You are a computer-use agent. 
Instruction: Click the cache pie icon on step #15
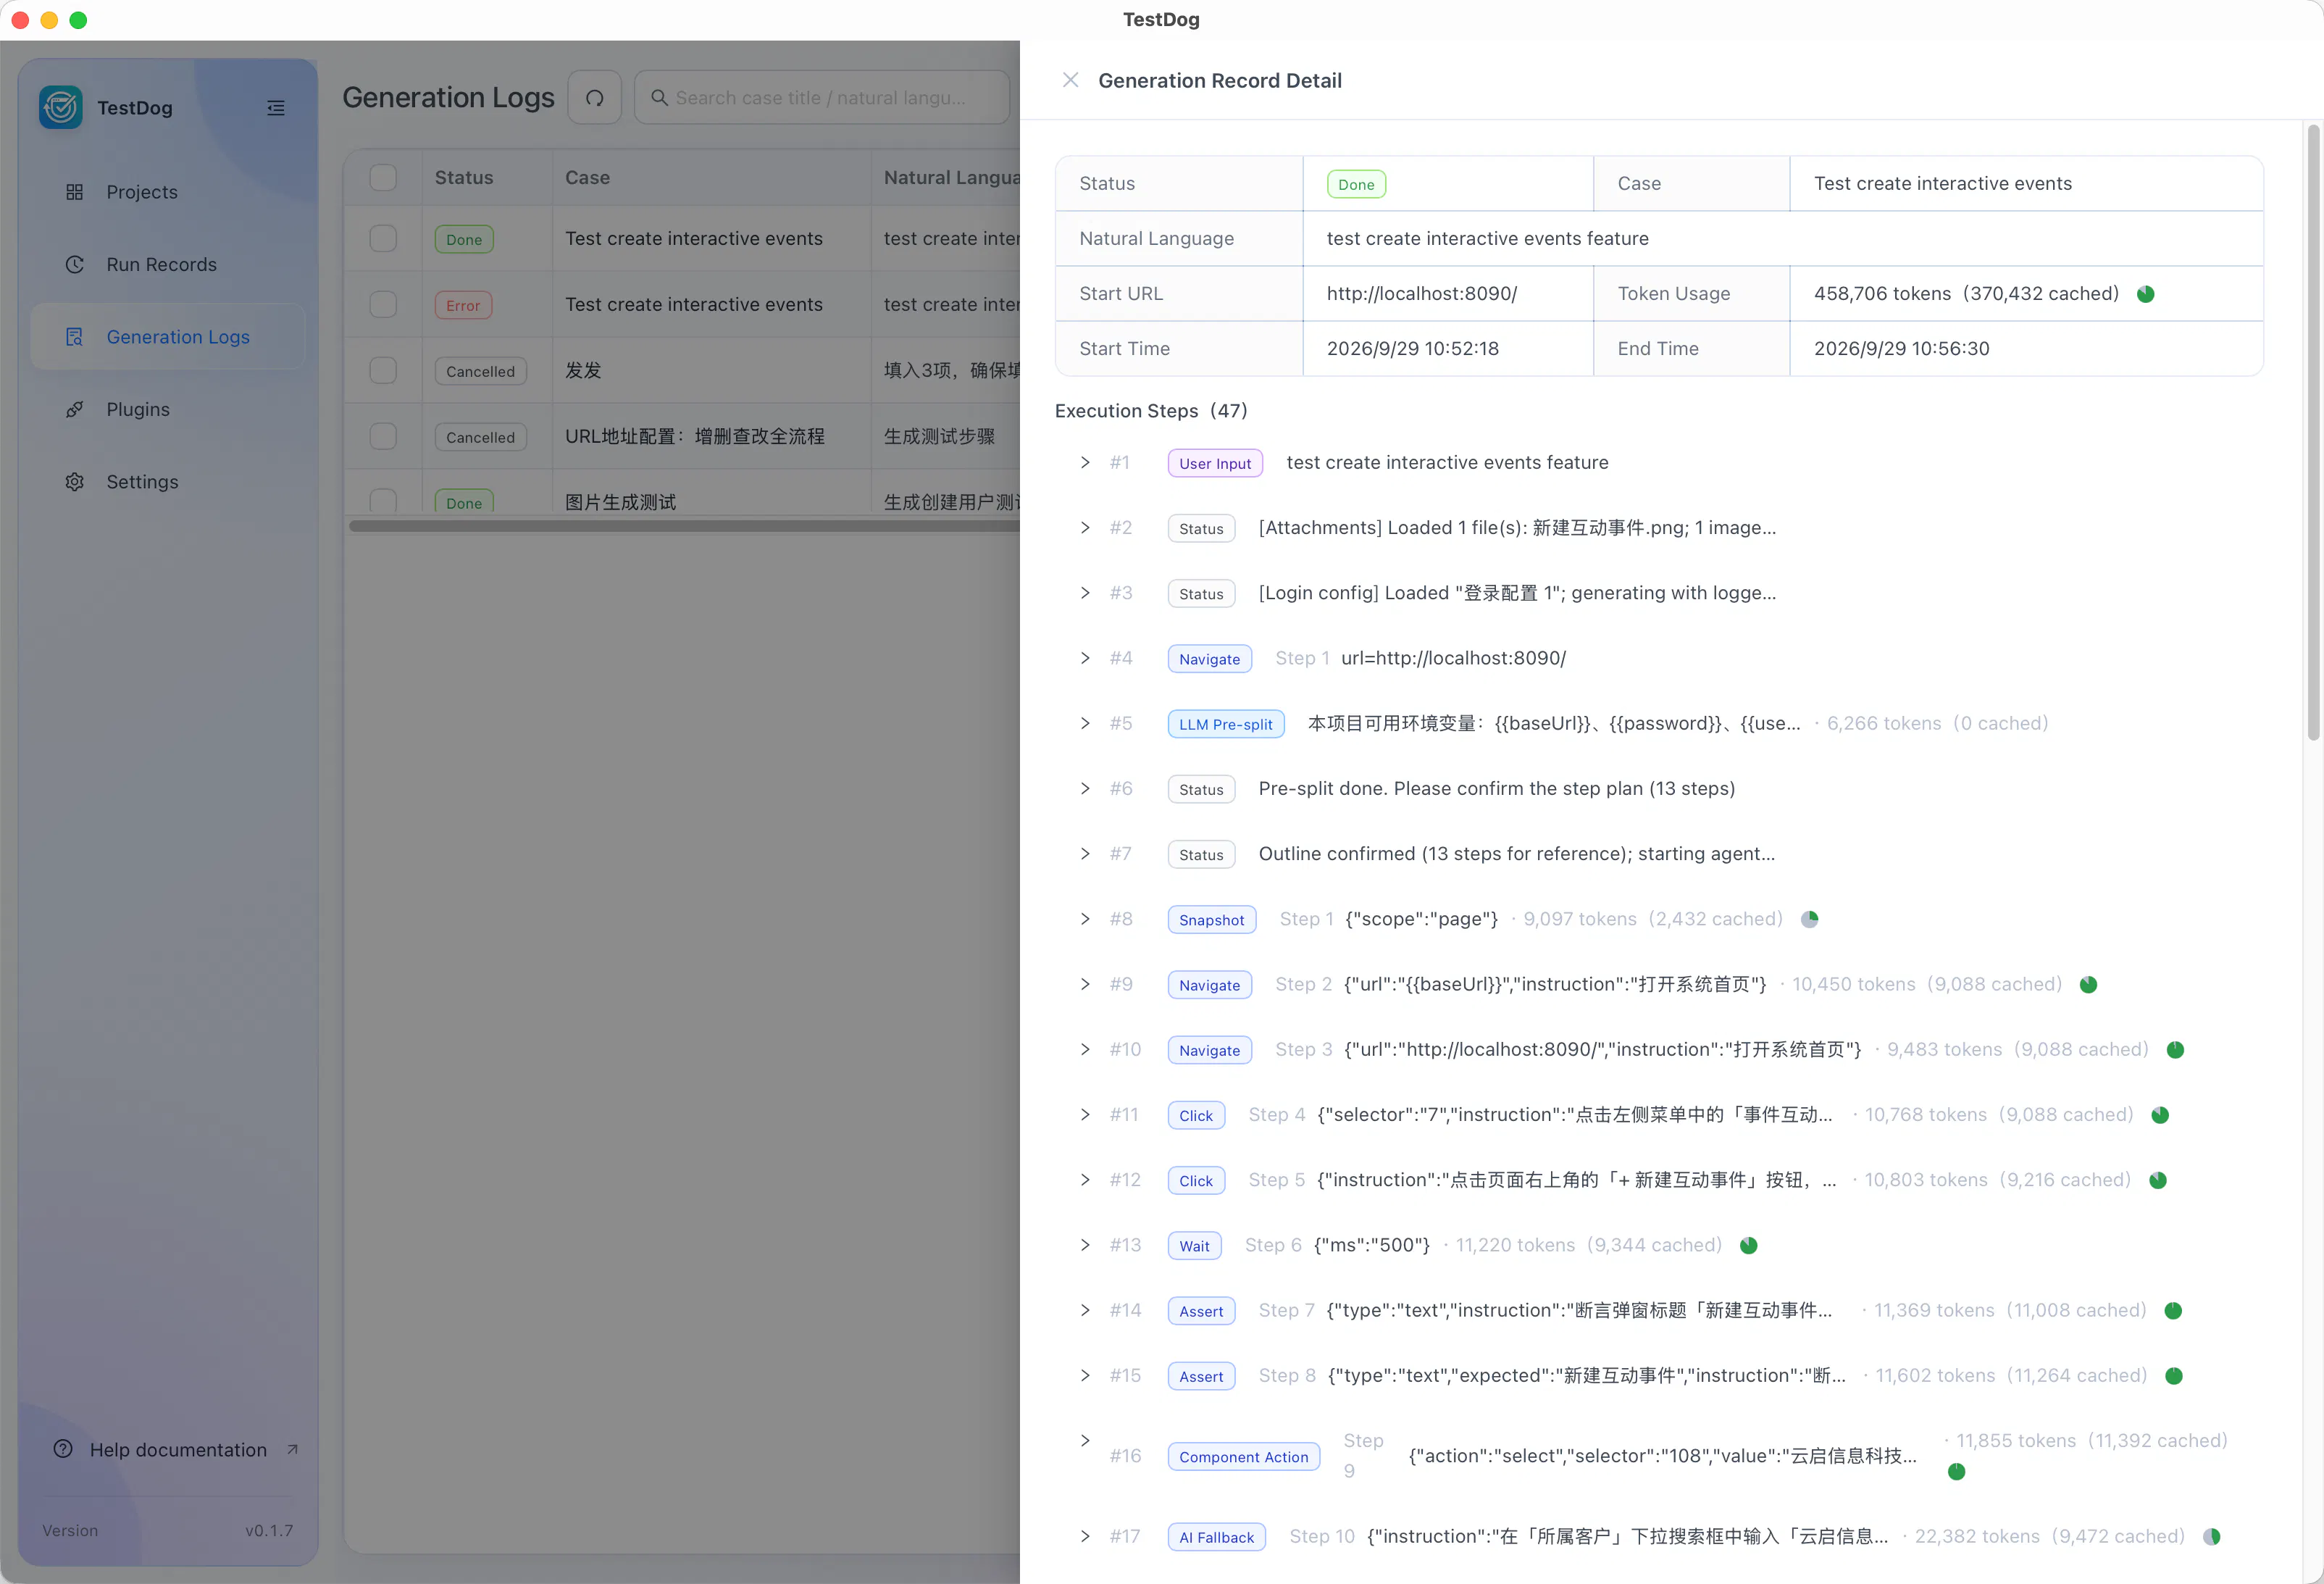tap(2173, 1376)
